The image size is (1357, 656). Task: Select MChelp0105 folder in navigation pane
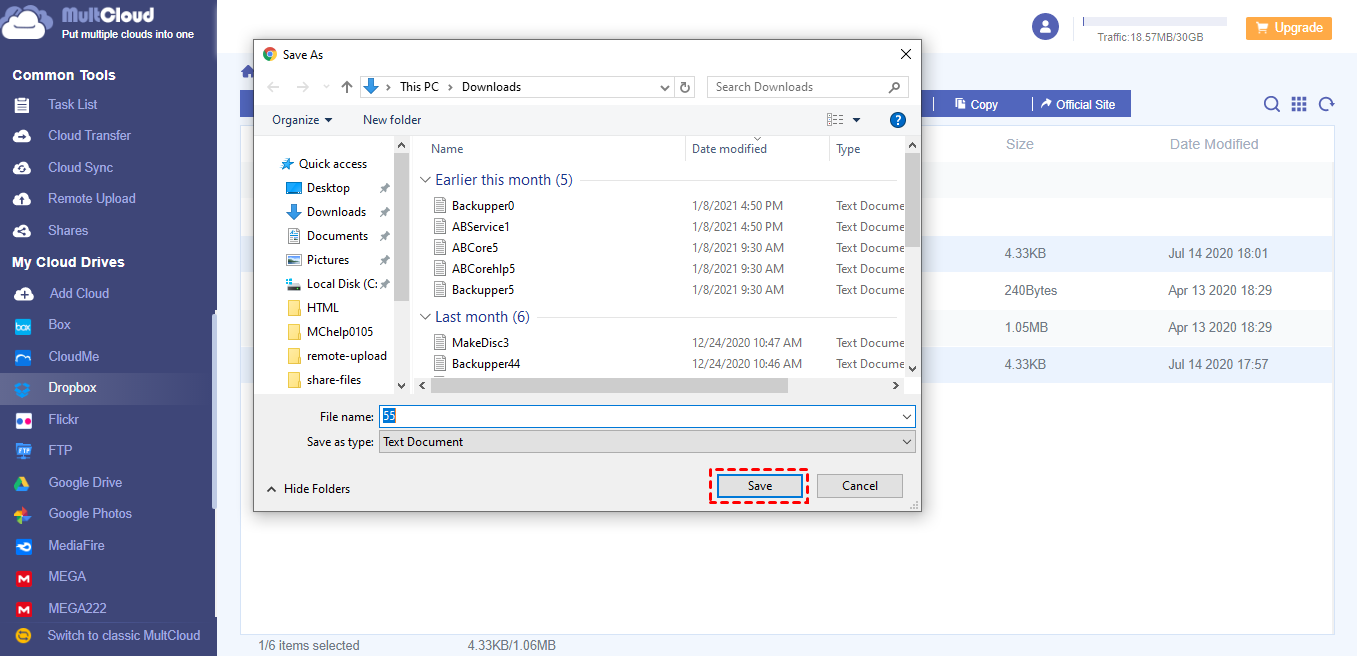[339, 332]
